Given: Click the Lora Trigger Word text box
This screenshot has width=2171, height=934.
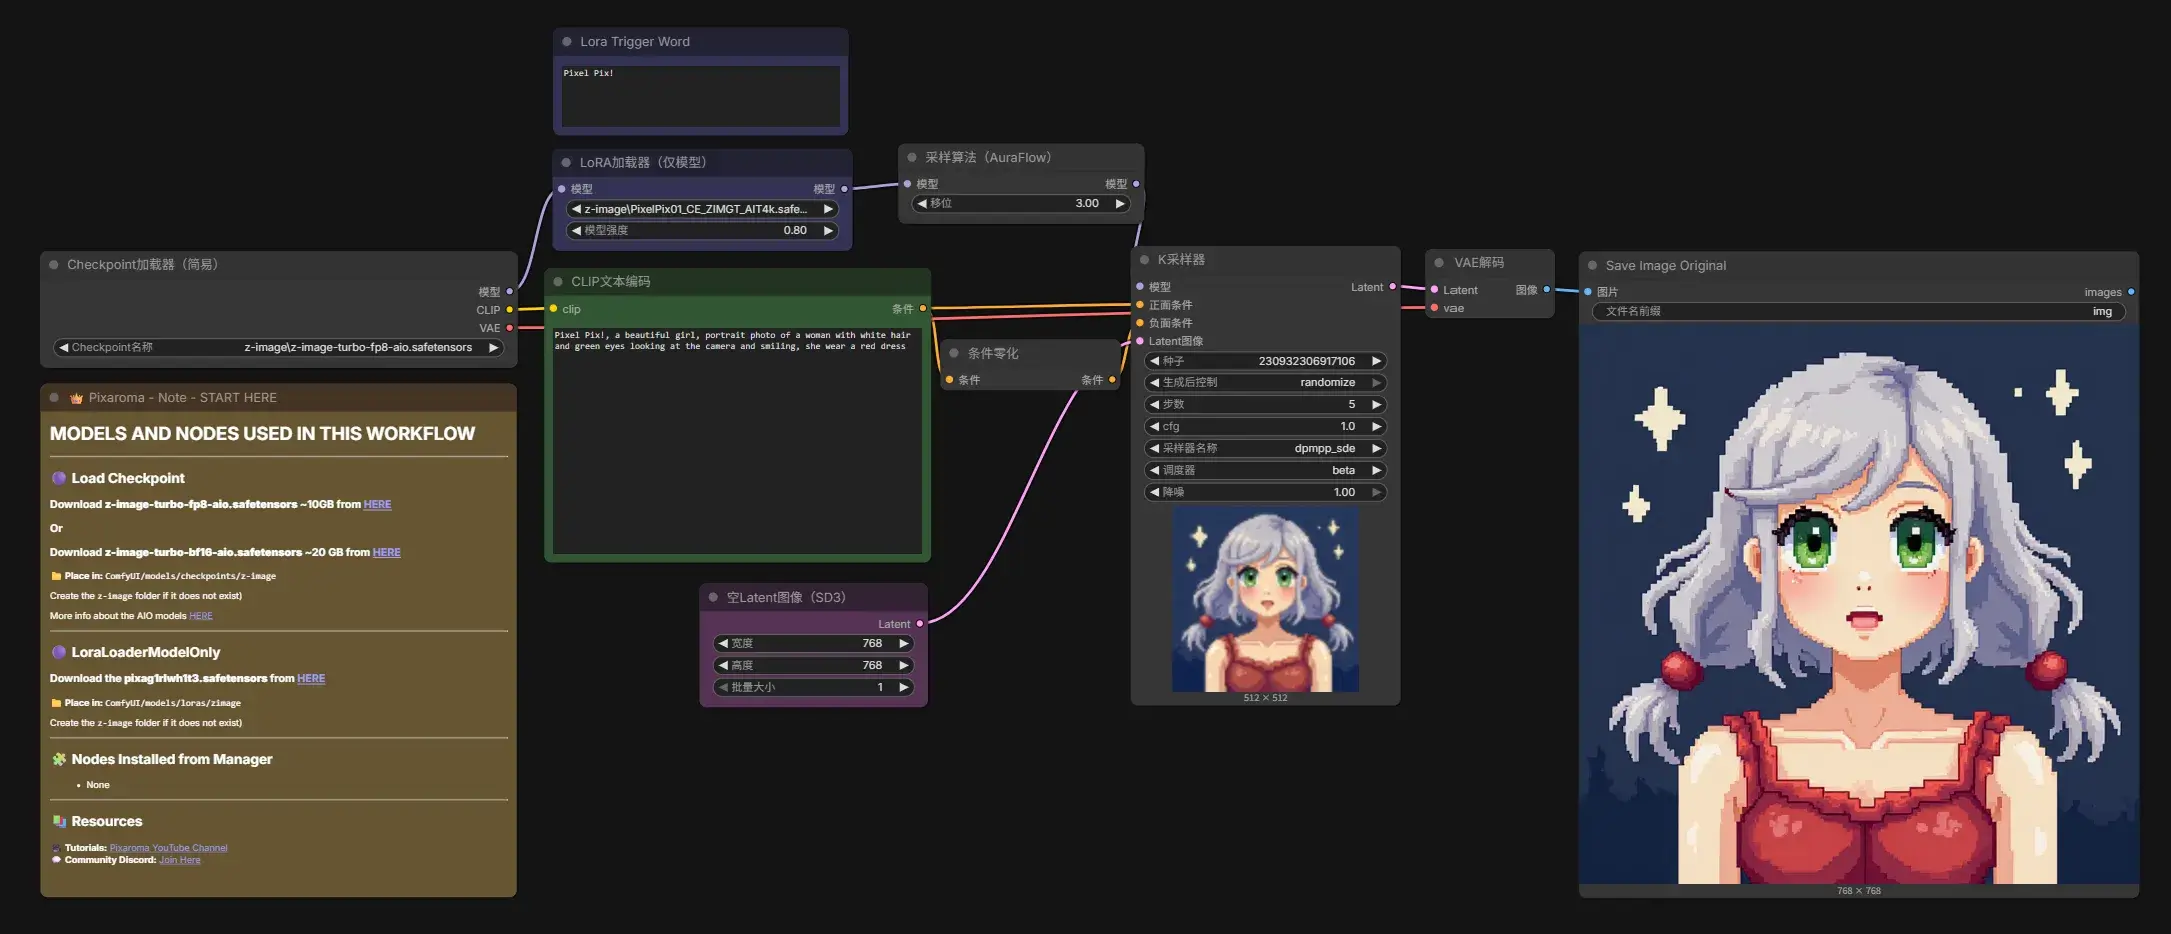Looking at the screenshot, I should click(x=700, y=96).
